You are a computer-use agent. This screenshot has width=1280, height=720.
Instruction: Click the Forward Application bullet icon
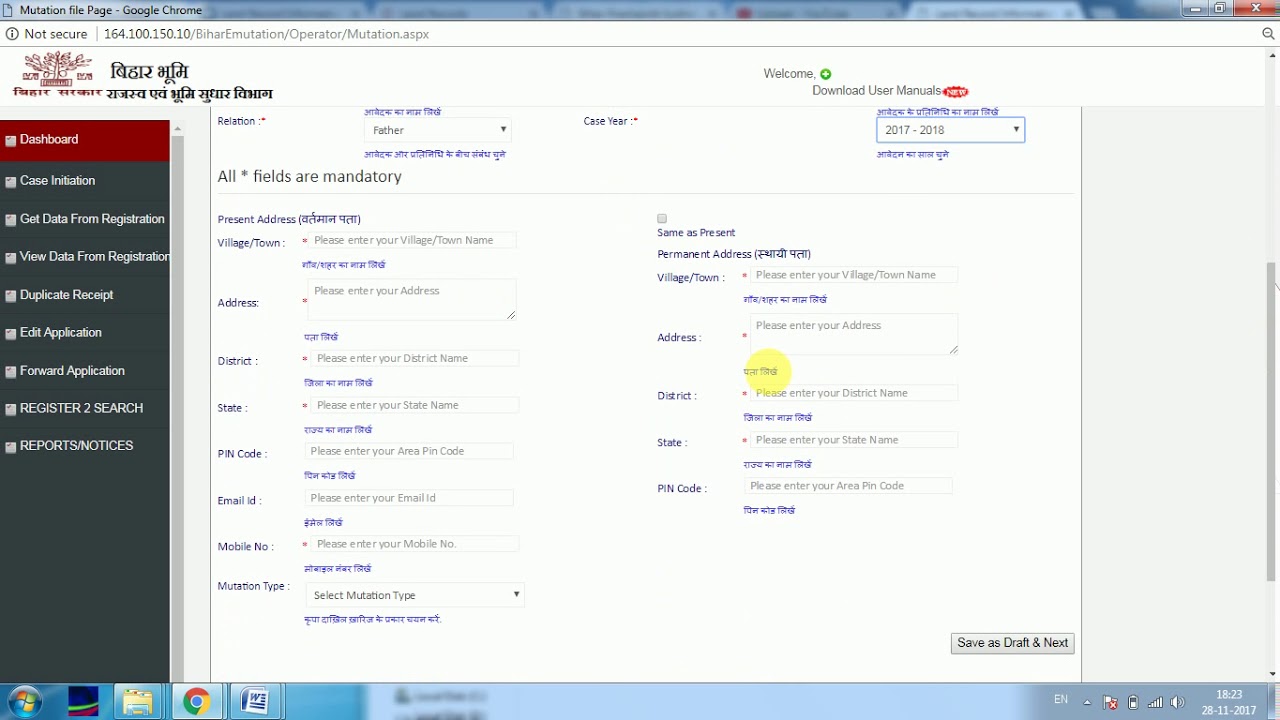click(x=11, y=372)
